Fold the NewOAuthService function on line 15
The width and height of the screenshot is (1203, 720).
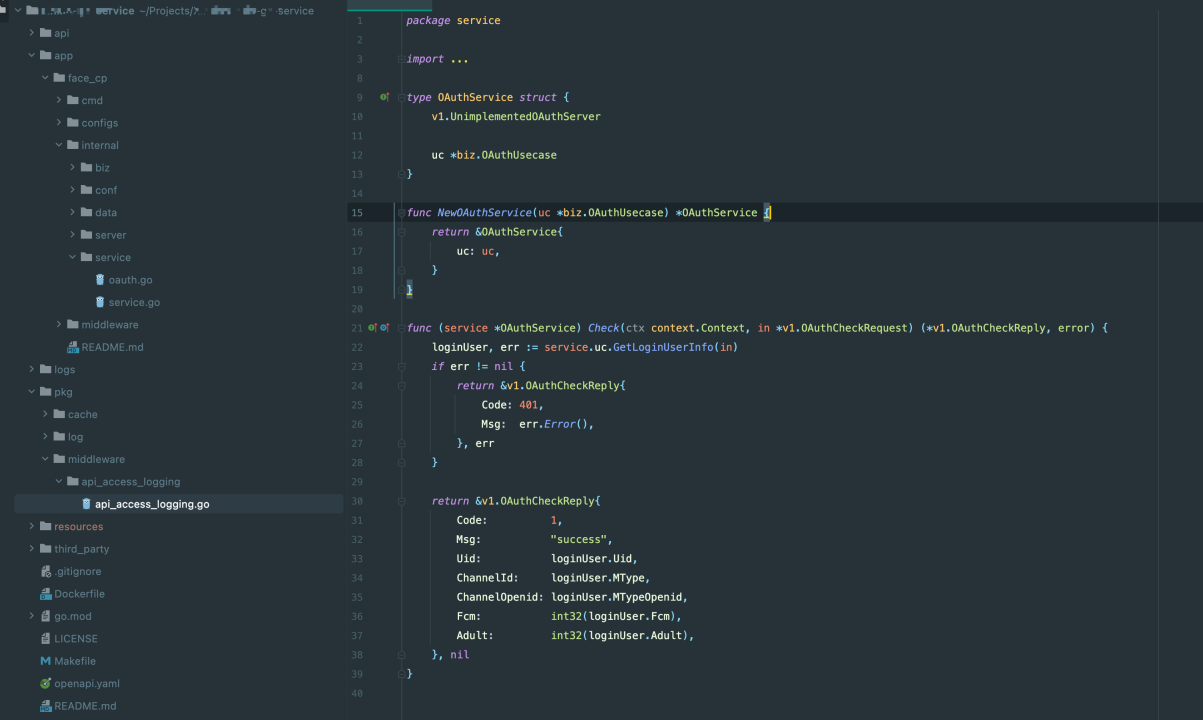pyautogui.click(x=401, y=212)
